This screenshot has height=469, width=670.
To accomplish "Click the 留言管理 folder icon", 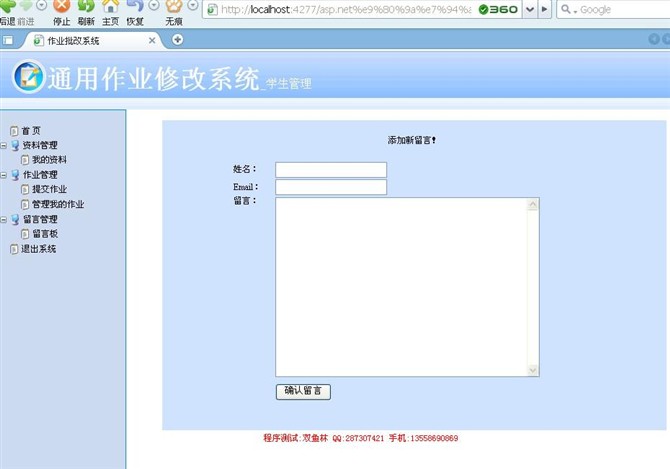I will 15,219.
